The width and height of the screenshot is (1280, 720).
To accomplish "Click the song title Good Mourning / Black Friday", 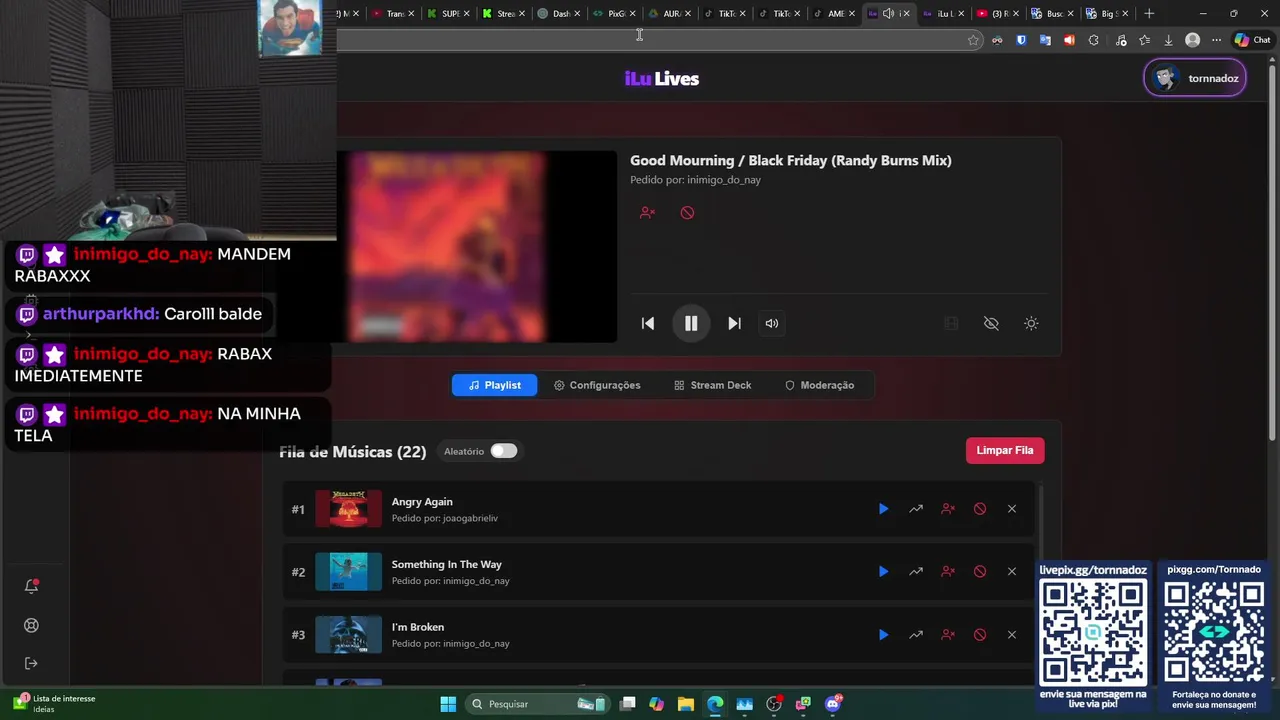I will (x=790, y=160).
